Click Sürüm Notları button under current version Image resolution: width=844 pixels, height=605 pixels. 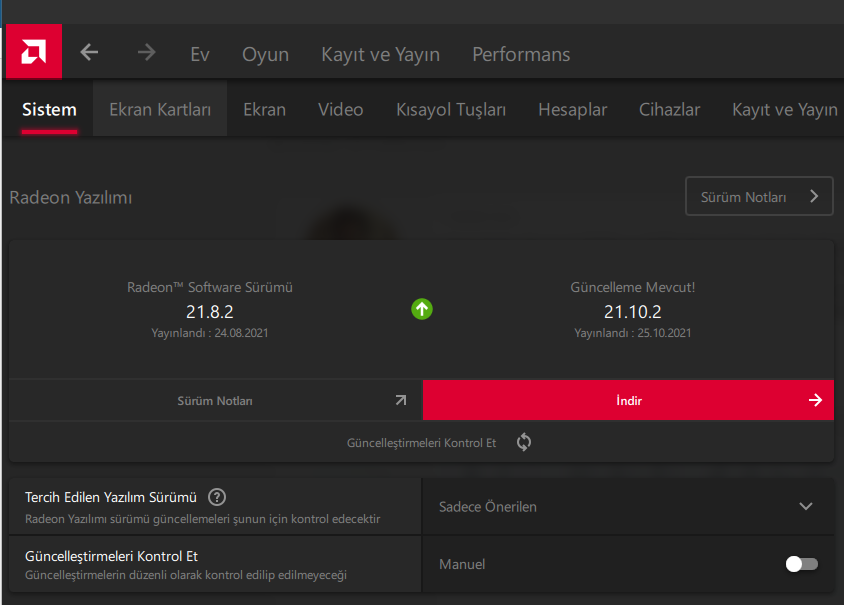coord(215,400)
